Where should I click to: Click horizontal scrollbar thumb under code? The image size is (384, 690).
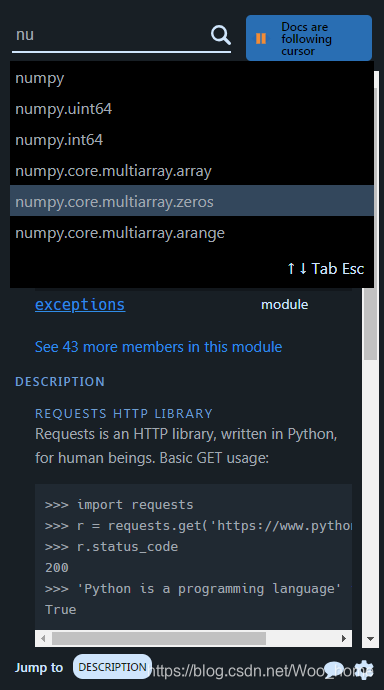point(159,638)
